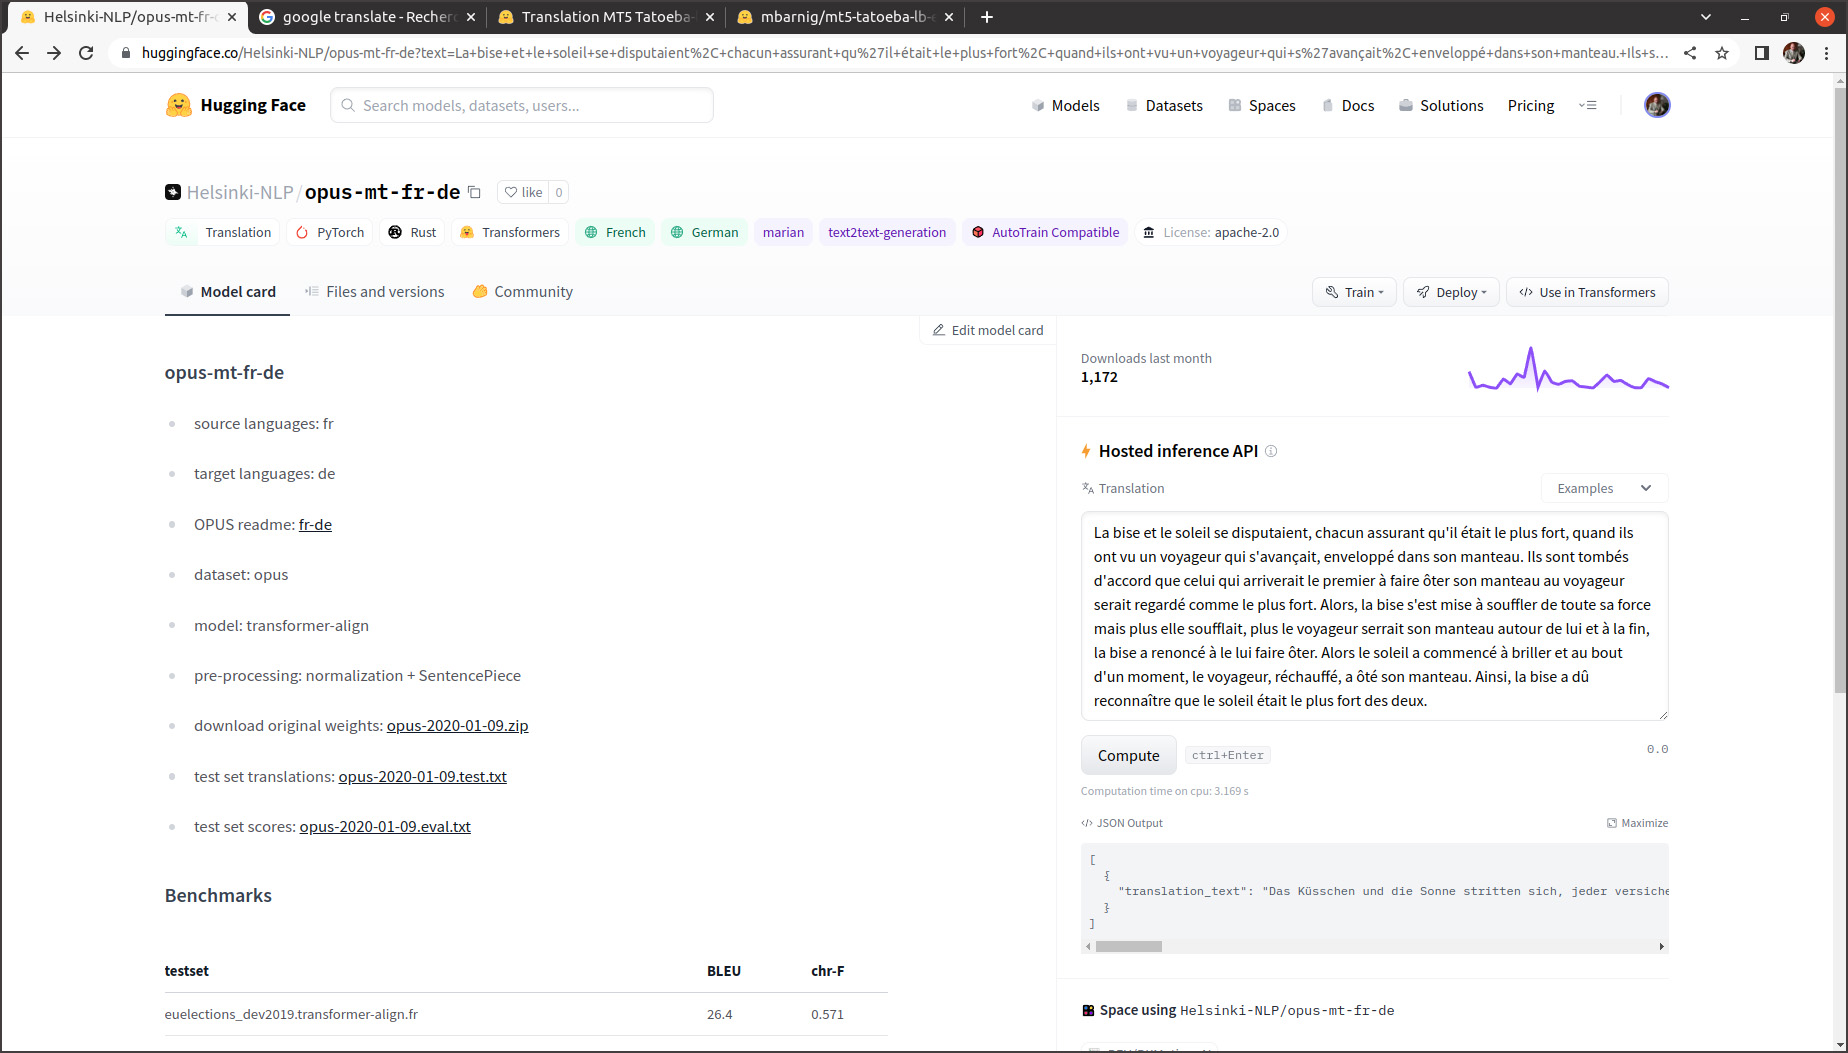Screen dimensions: 1848x1053
Task: Open OPUS readme fr-de link
Action: 315,524
